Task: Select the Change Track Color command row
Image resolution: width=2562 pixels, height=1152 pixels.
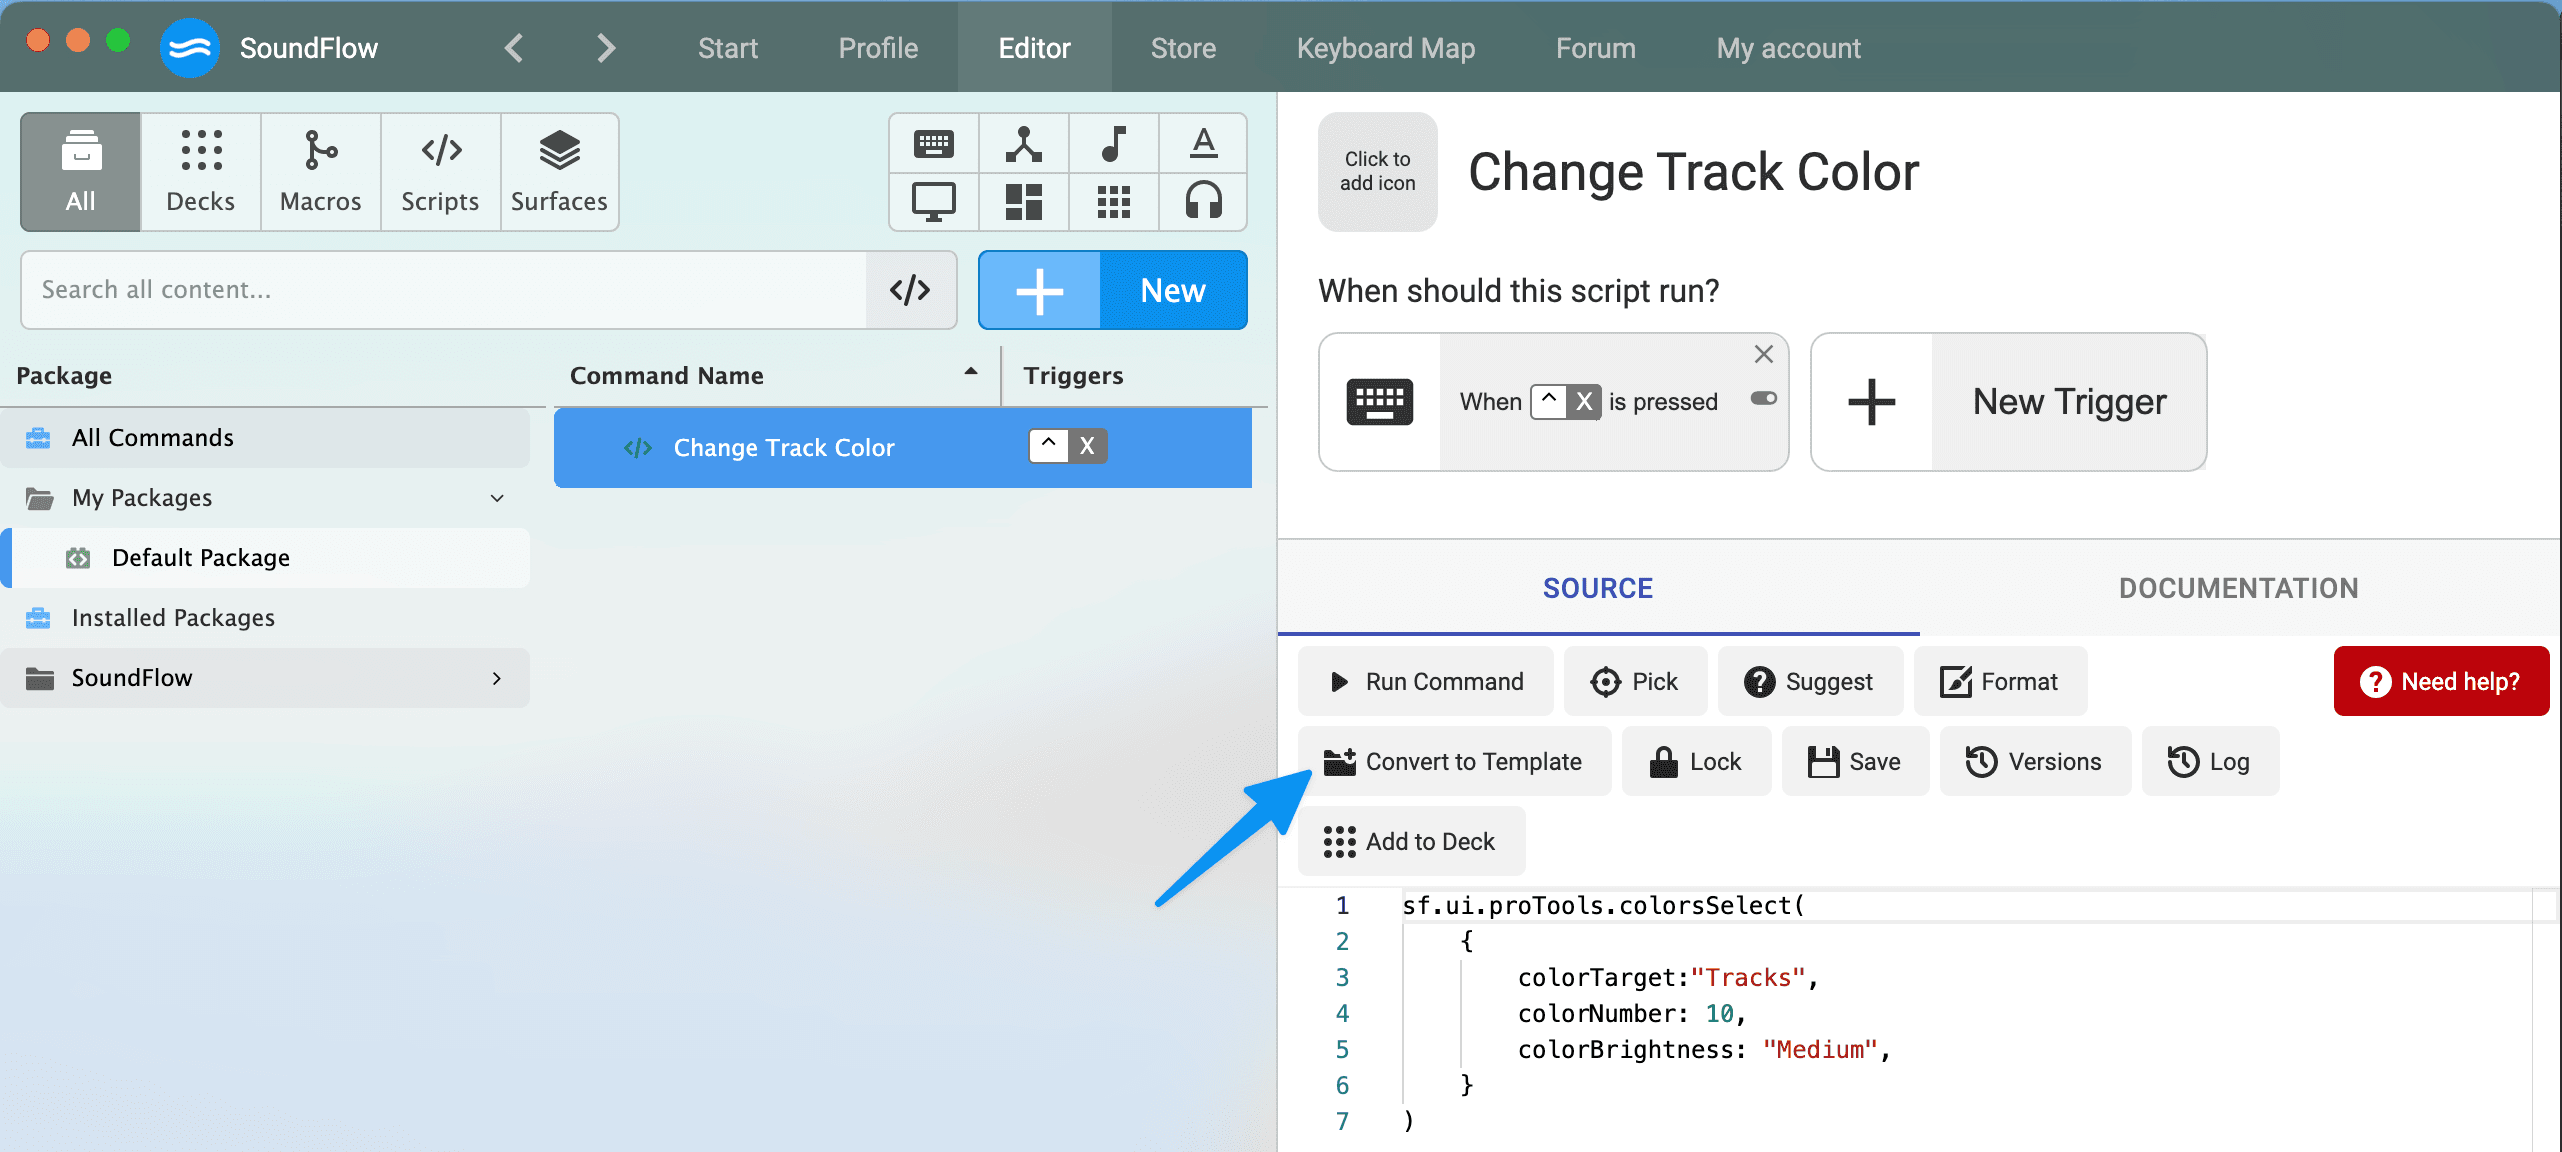Action: tap(903, 448)
